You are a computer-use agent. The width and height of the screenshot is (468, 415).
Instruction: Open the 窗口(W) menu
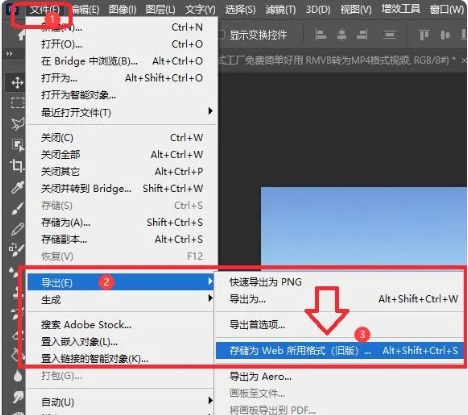447,9
